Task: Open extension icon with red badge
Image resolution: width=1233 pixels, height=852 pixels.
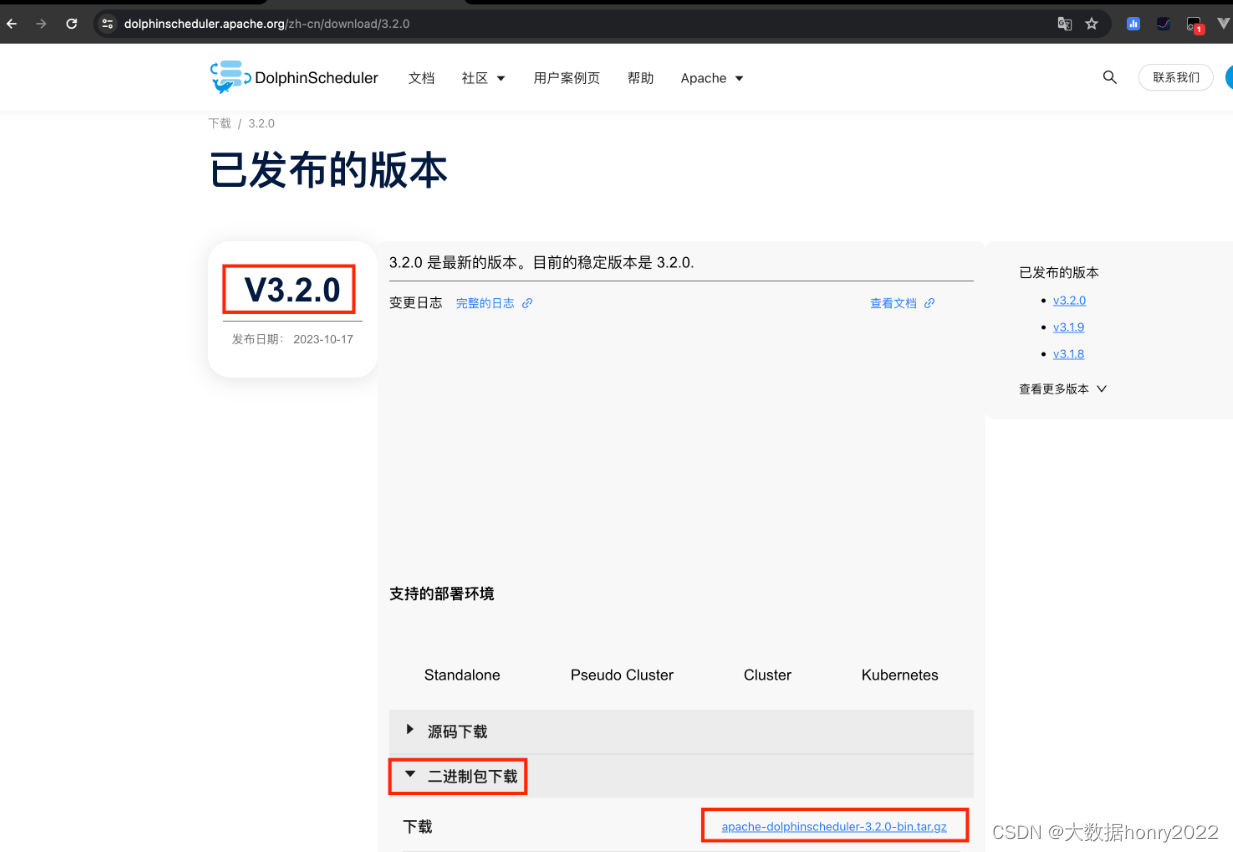Action: (x=1194, y=24)
